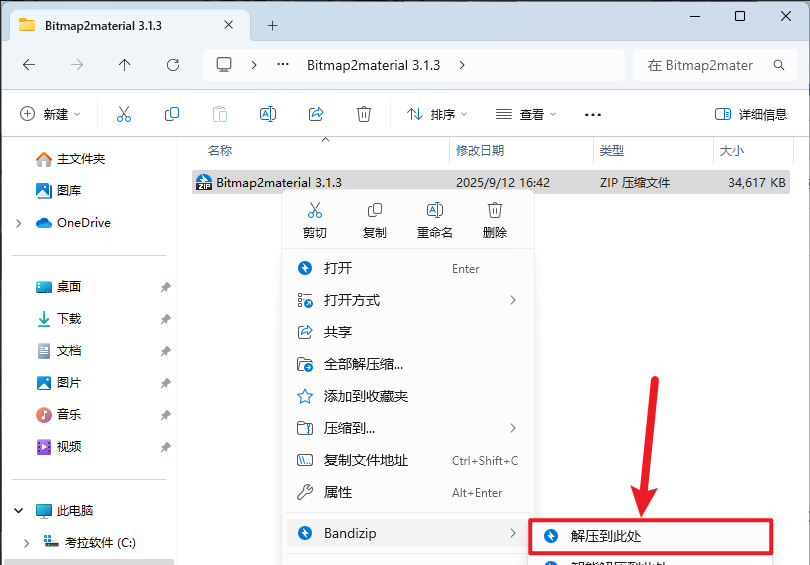Click the Forward navigation arrow

coord(77,65)
